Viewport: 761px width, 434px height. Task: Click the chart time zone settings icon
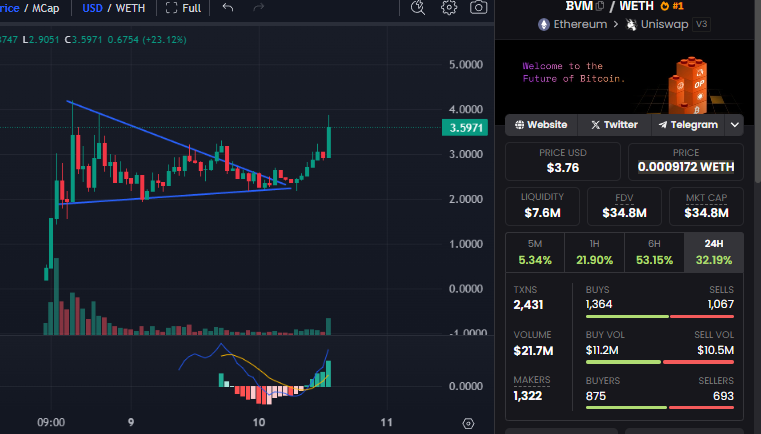[x=468, y=423]
